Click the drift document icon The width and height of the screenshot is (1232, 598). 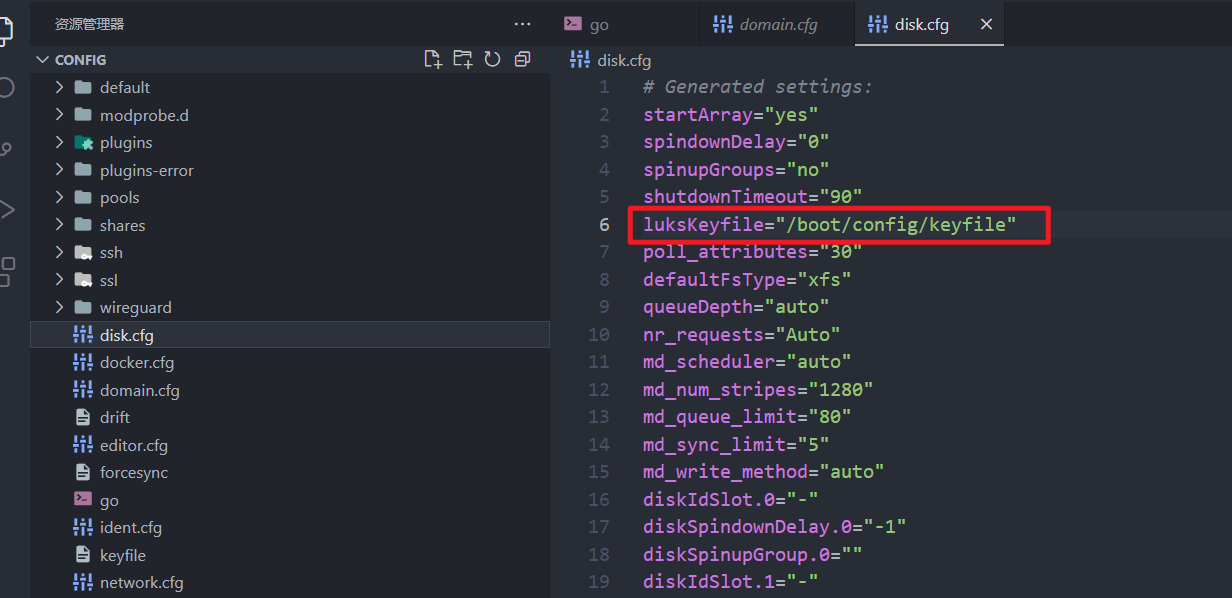pos(83,417)
